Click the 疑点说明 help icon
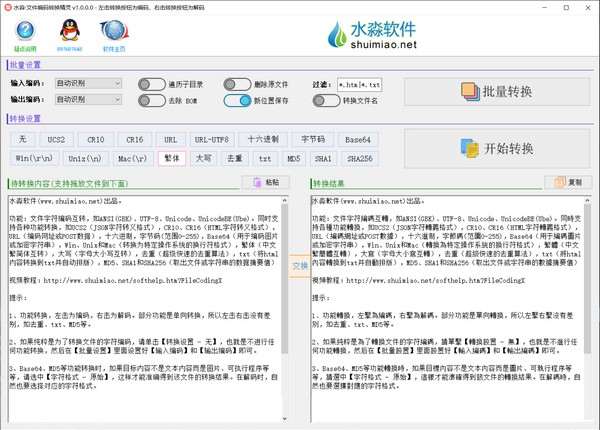This screenshot has height=430, width=600. click(26, 35)
